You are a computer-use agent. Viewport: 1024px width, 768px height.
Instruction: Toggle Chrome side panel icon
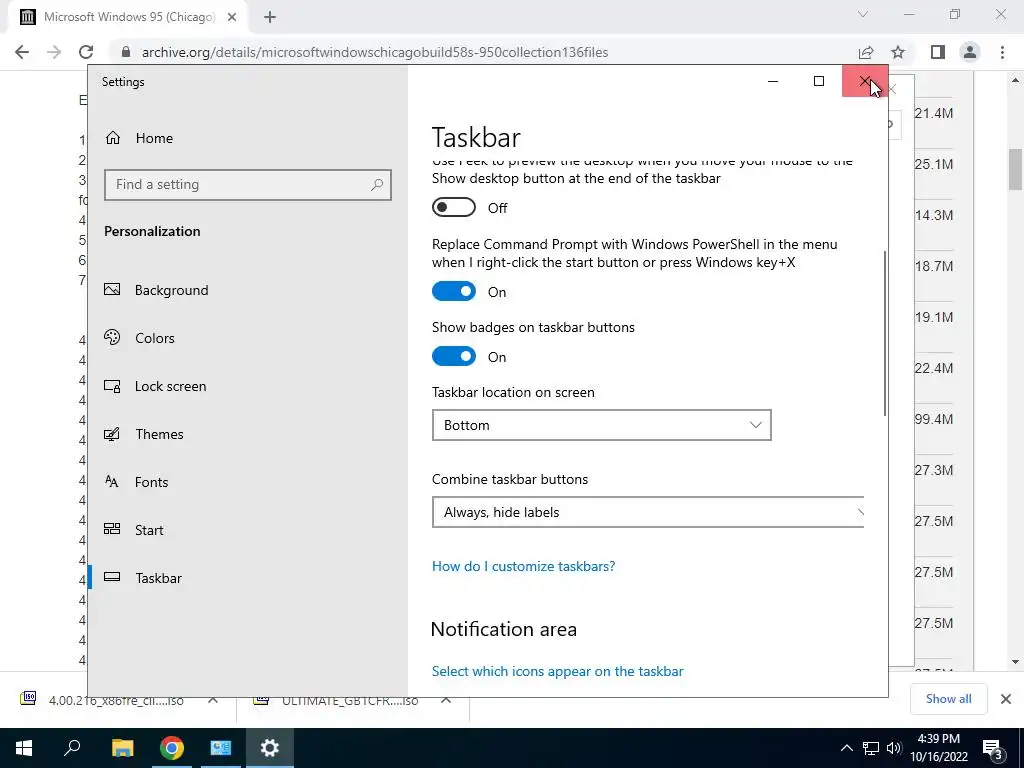click(938, 52)
